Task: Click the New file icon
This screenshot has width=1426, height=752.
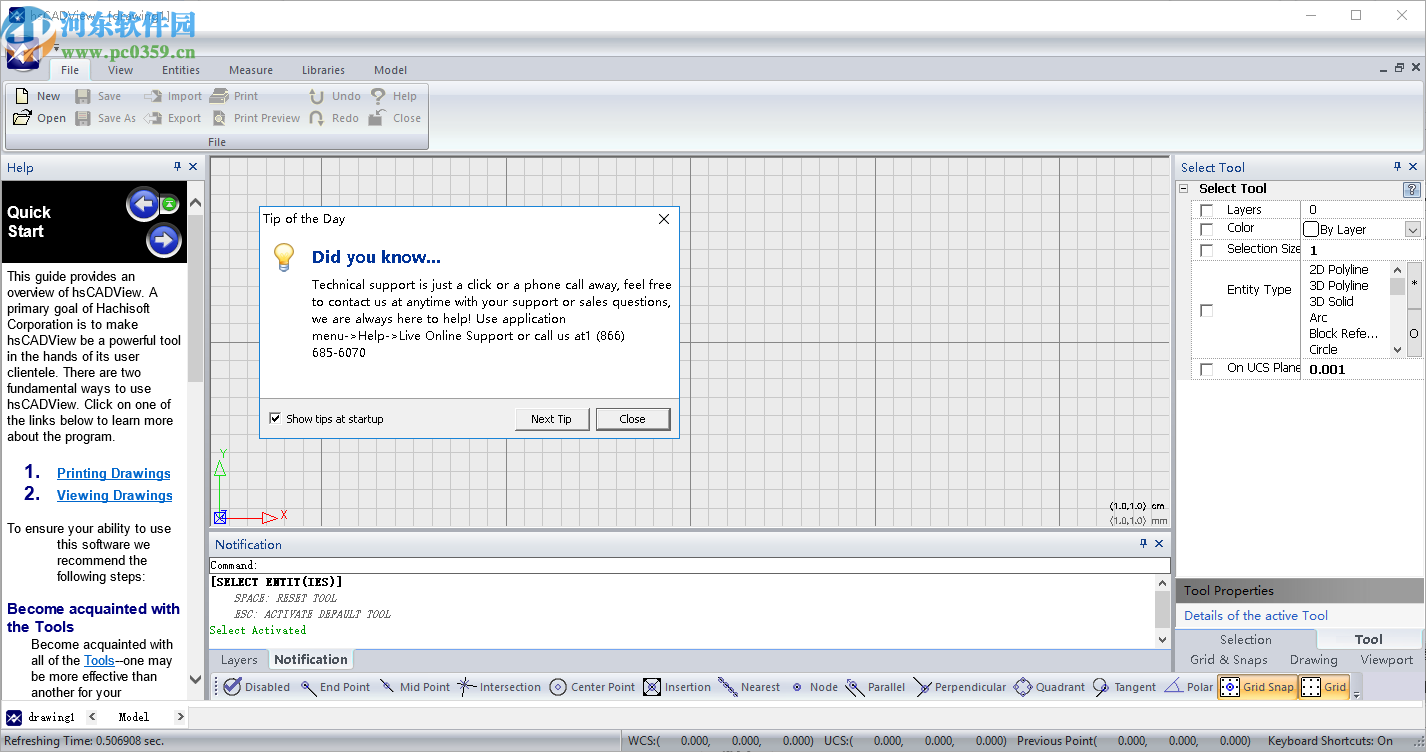Action: 22,96
